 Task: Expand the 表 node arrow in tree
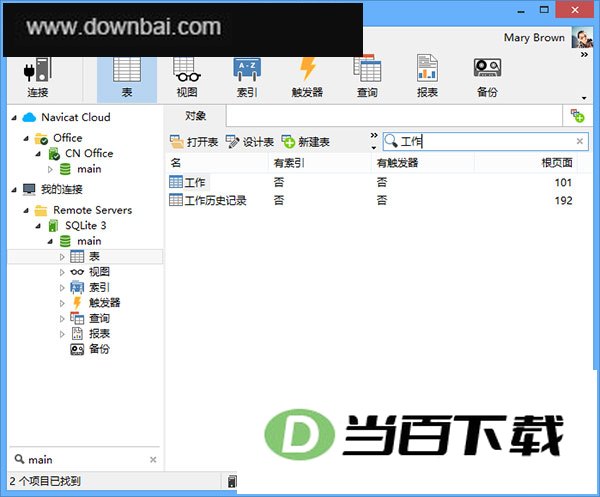tap(62, 257)
